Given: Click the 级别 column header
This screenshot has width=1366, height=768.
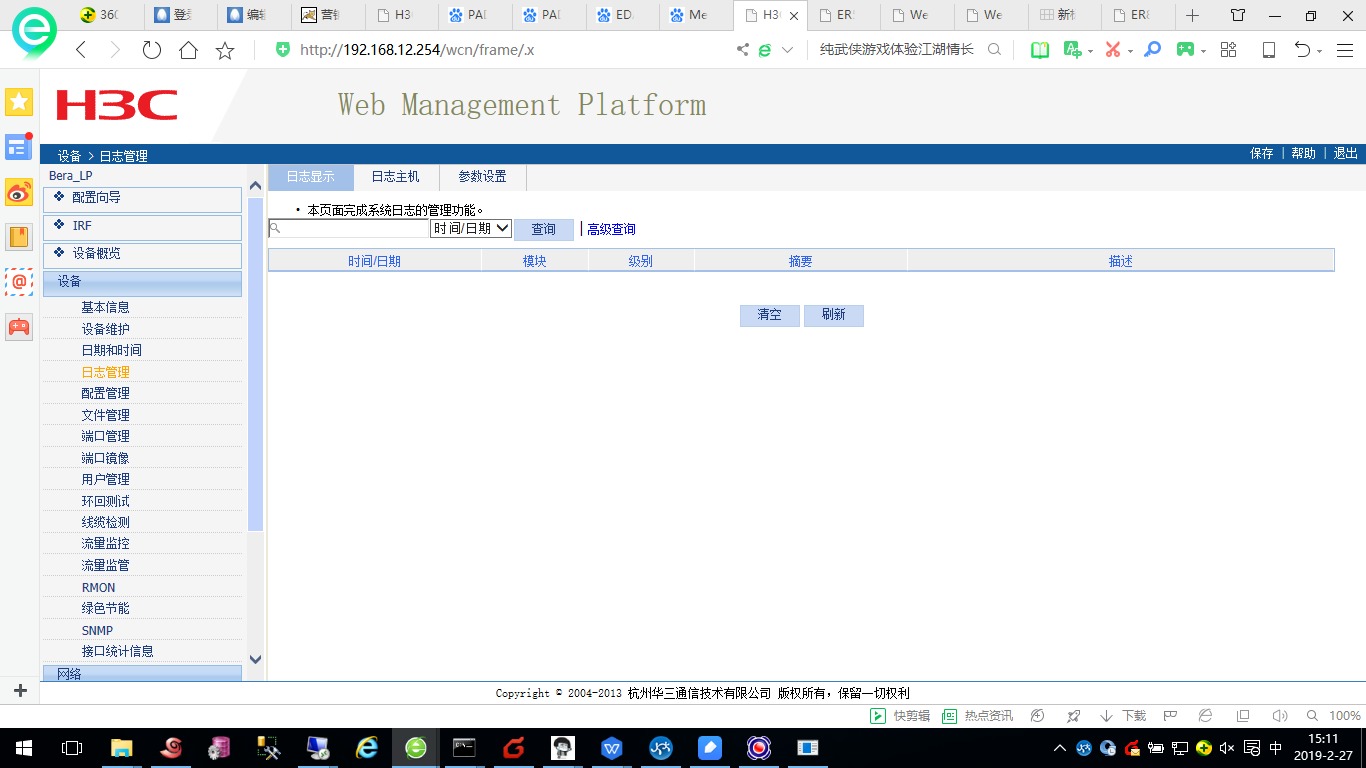Looking at the screenshot, I should 641,261.
